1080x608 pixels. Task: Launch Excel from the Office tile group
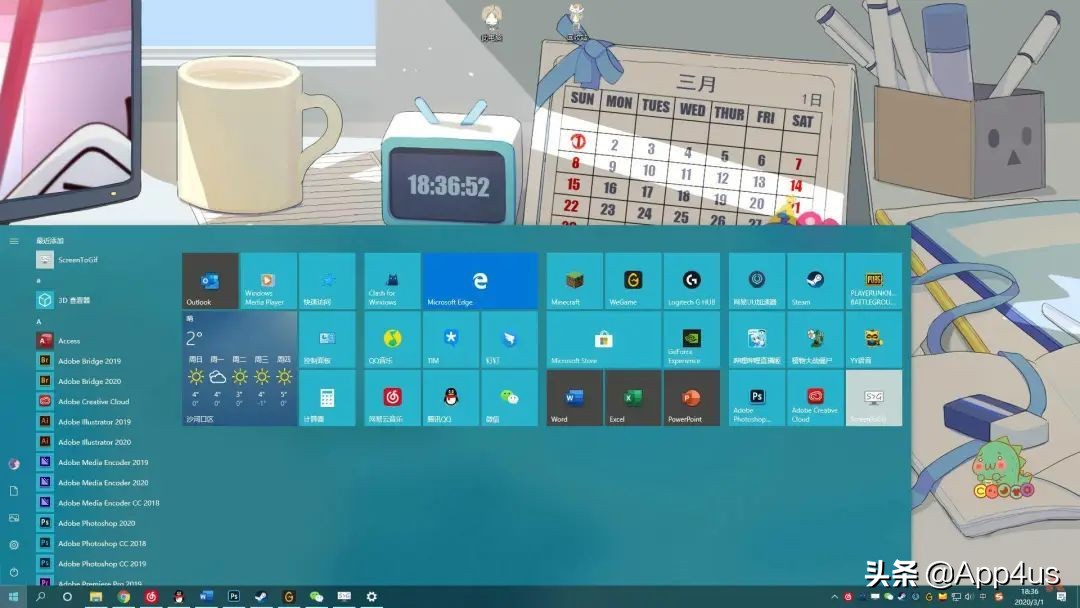point(633,398)
